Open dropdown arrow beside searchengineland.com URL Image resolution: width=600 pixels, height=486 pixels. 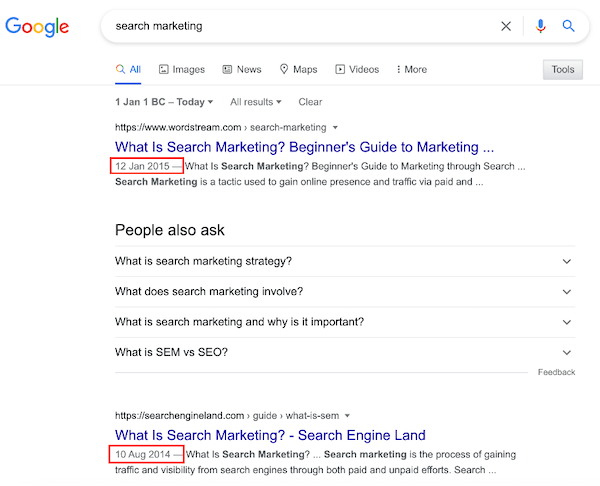[x=347, y=416]
